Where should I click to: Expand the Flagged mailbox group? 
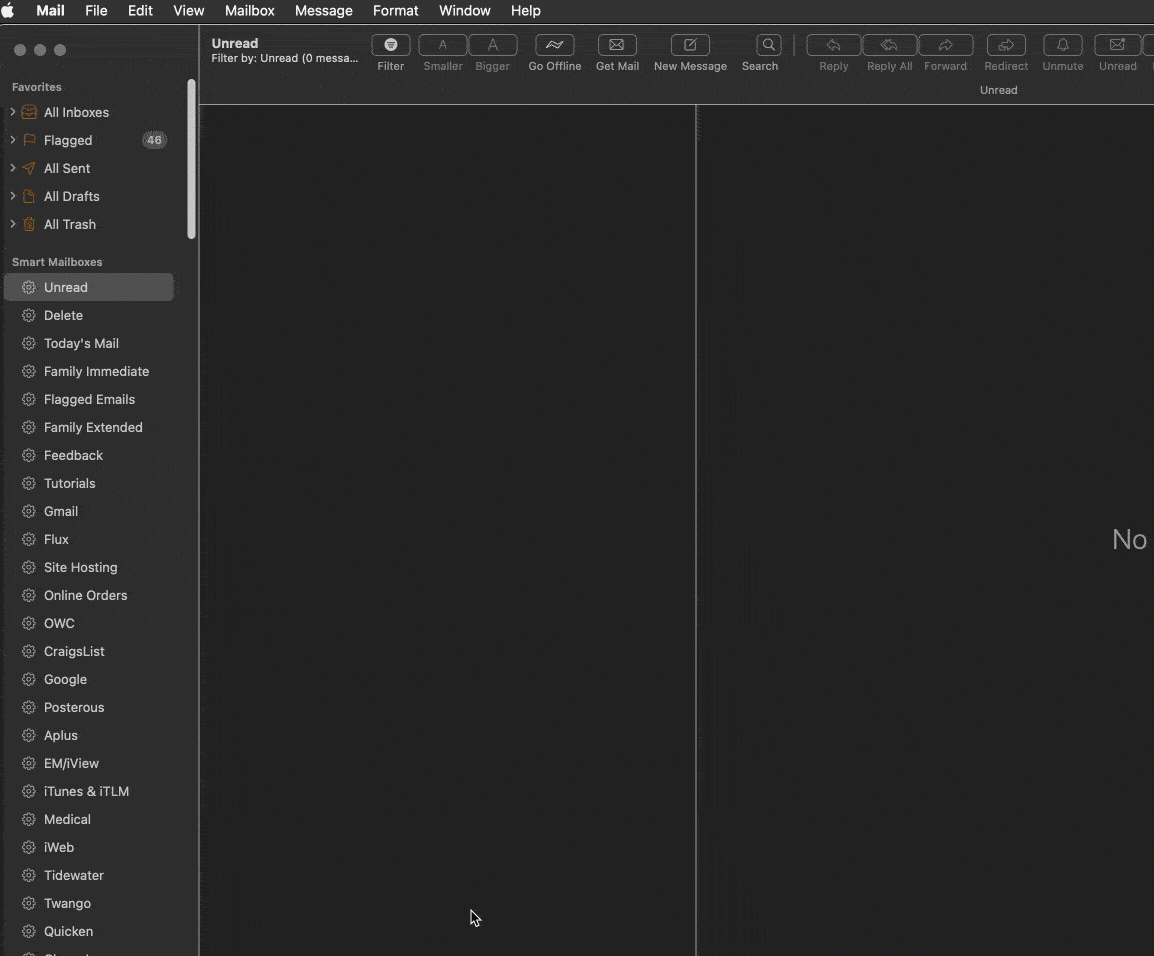pos(13,140)
